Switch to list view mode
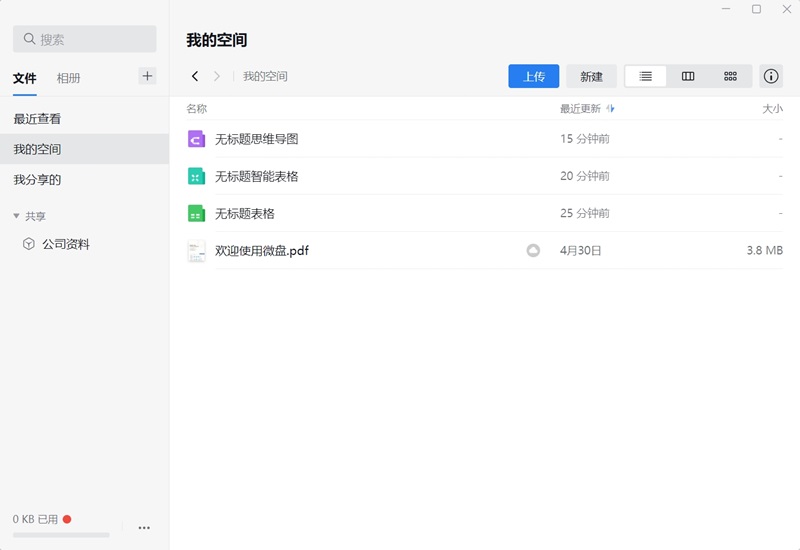This screenshot has height=550, width=800. (645, 76)
